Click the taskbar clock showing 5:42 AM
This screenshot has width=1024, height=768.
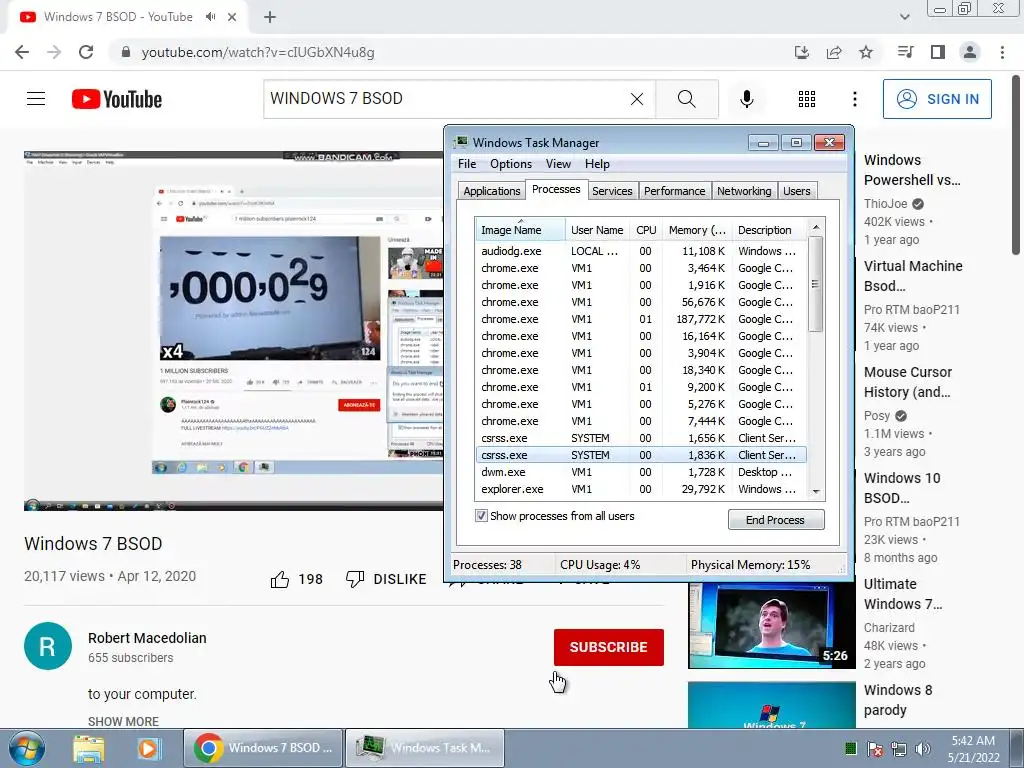tap(973, 749)
